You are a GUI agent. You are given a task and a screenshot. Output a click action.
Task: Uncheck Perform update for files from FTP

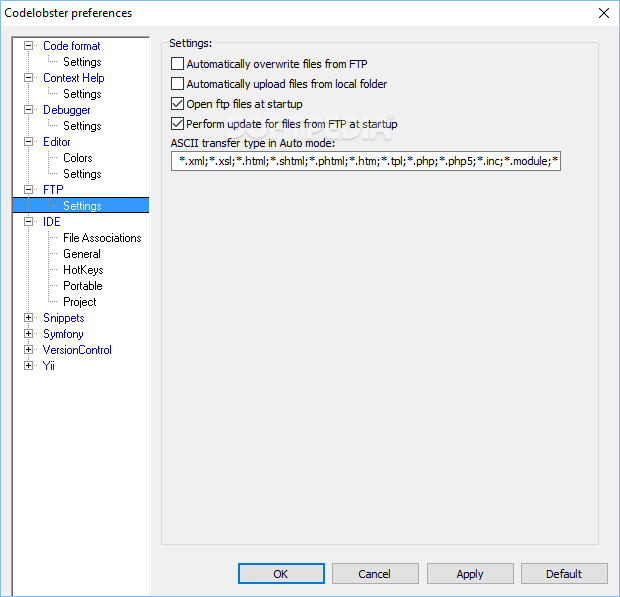177,124
